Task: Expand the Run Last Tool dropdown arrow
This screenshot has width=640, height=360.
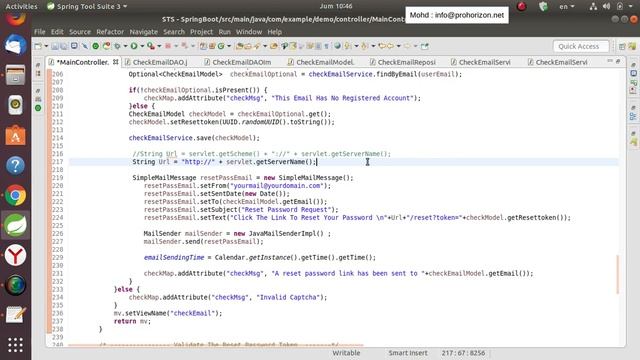Action: pyautogui.click(x=159, y=46)
